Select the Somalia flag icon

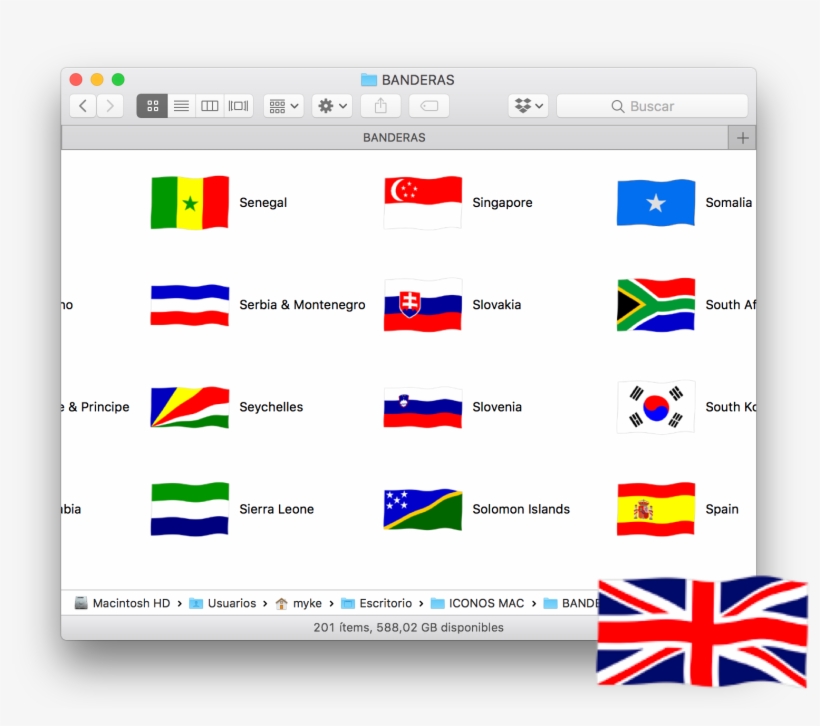click(x=656, y=202)
